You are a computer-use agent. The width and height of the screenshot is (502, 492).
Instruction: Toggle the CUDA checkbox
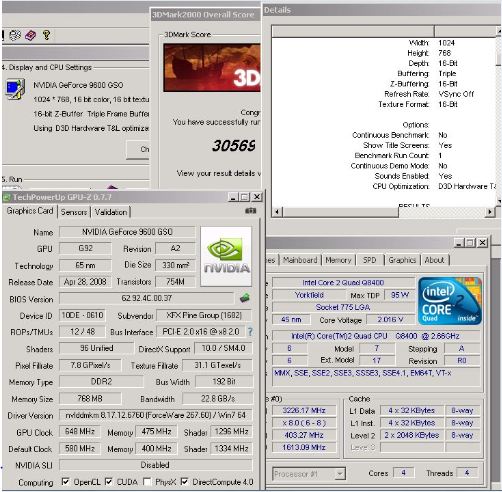pos(109,481)
